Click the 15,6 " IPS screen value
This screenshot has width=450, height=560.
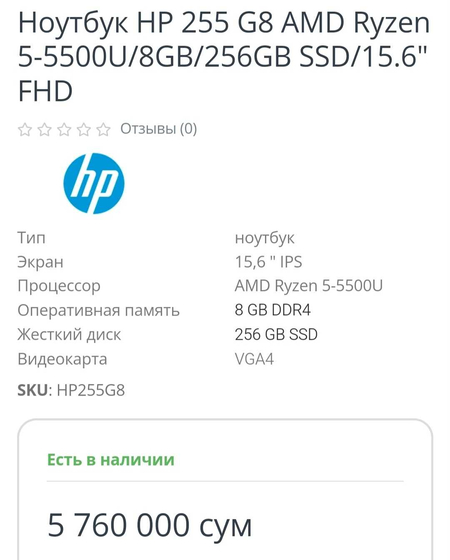click(x=268, y=262)
